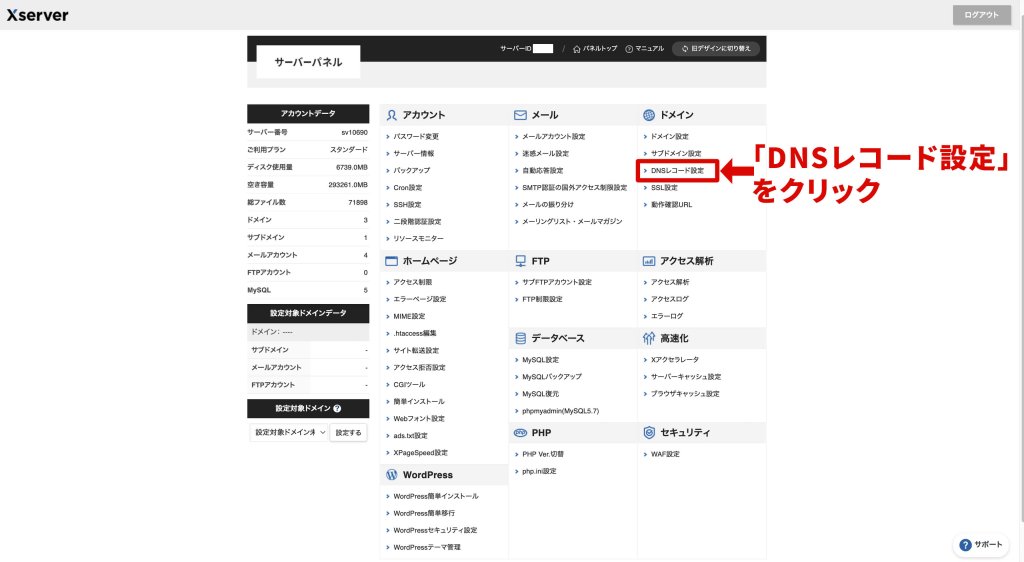Click help icon beside 設定対象ドメイン
The image size is (1024, 562).
[337, 409]
